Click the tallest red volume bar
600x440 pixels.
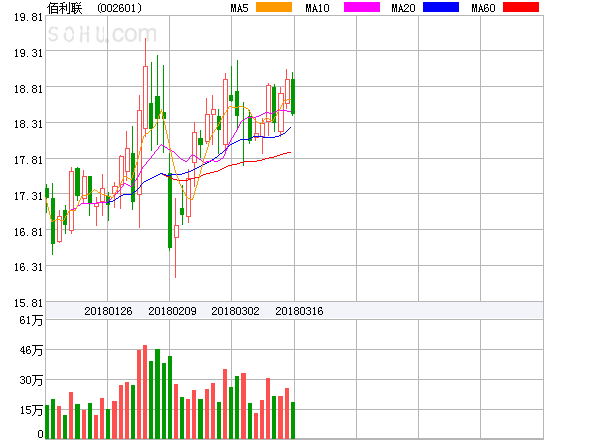[145, 392]
